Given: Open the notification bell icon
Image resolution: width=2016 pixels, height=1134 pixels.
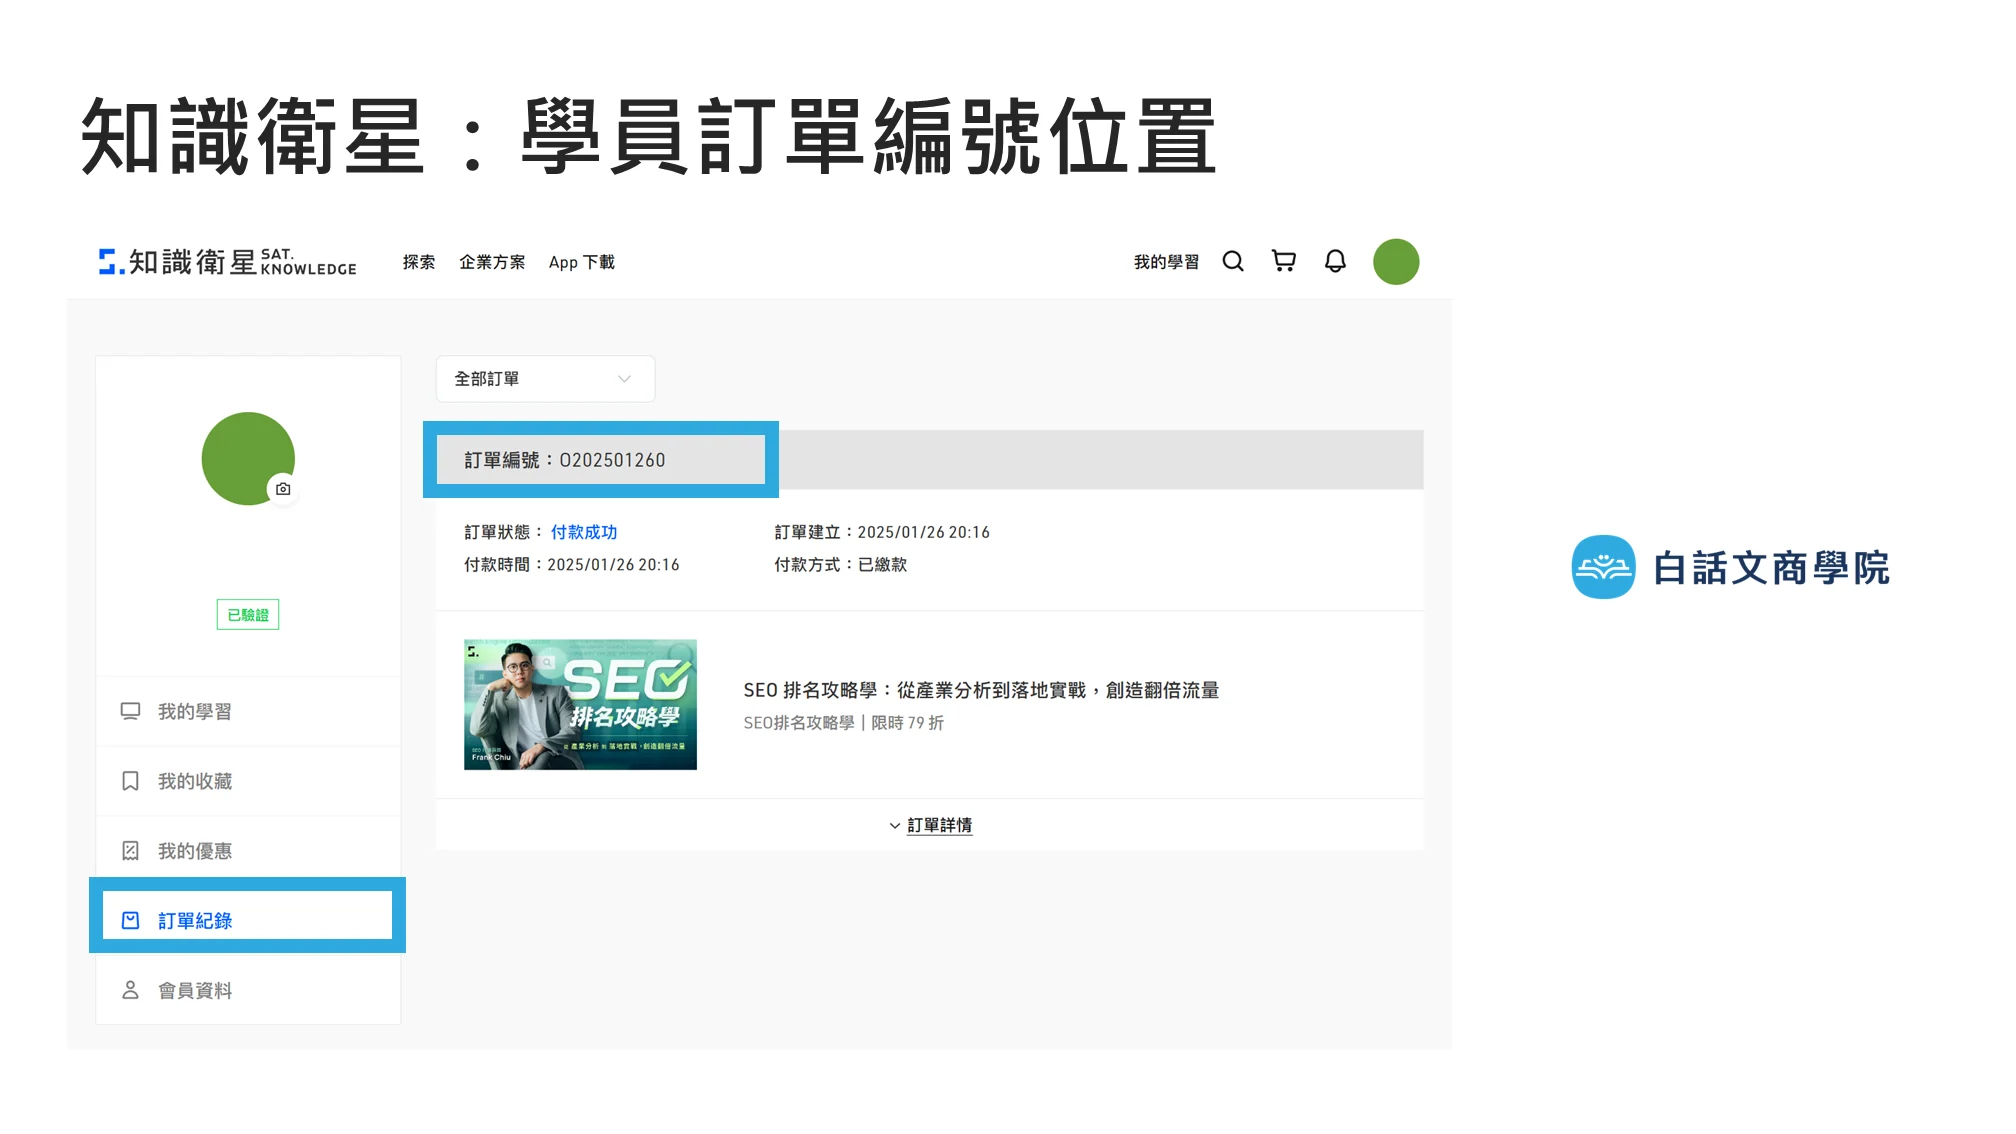Looking at the screenshot, I should coord(1335,262).
